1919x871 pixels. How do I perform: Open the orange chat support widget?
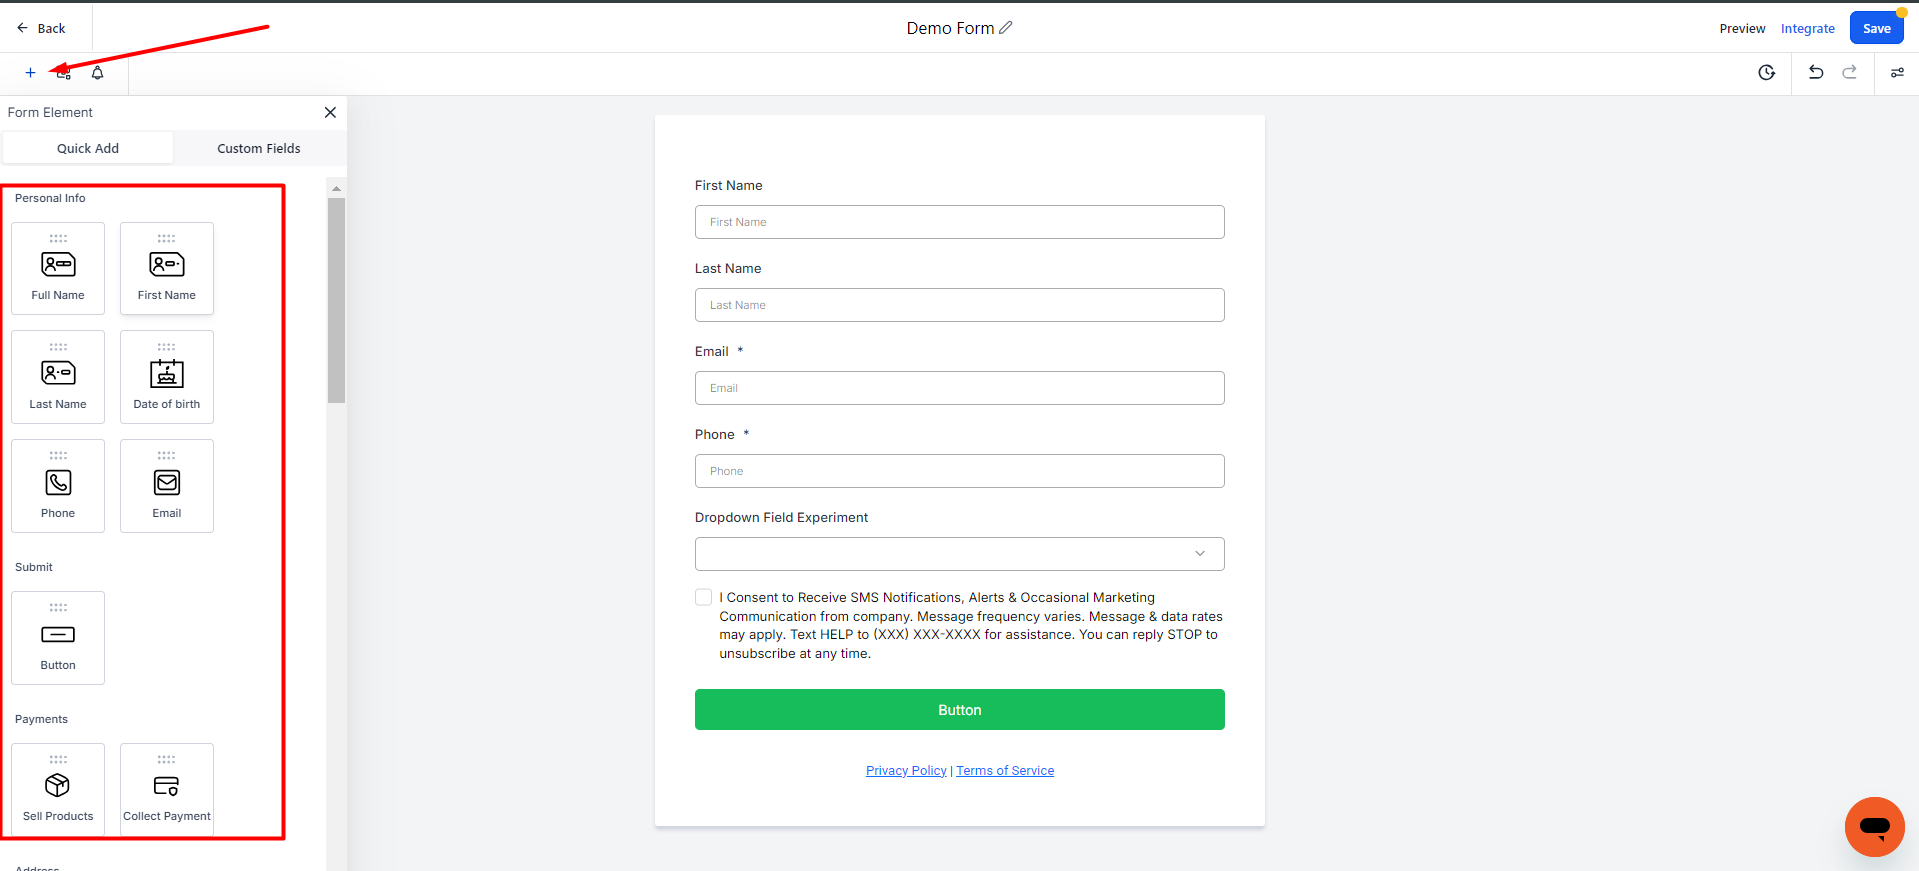click(x=1874, y=827)
